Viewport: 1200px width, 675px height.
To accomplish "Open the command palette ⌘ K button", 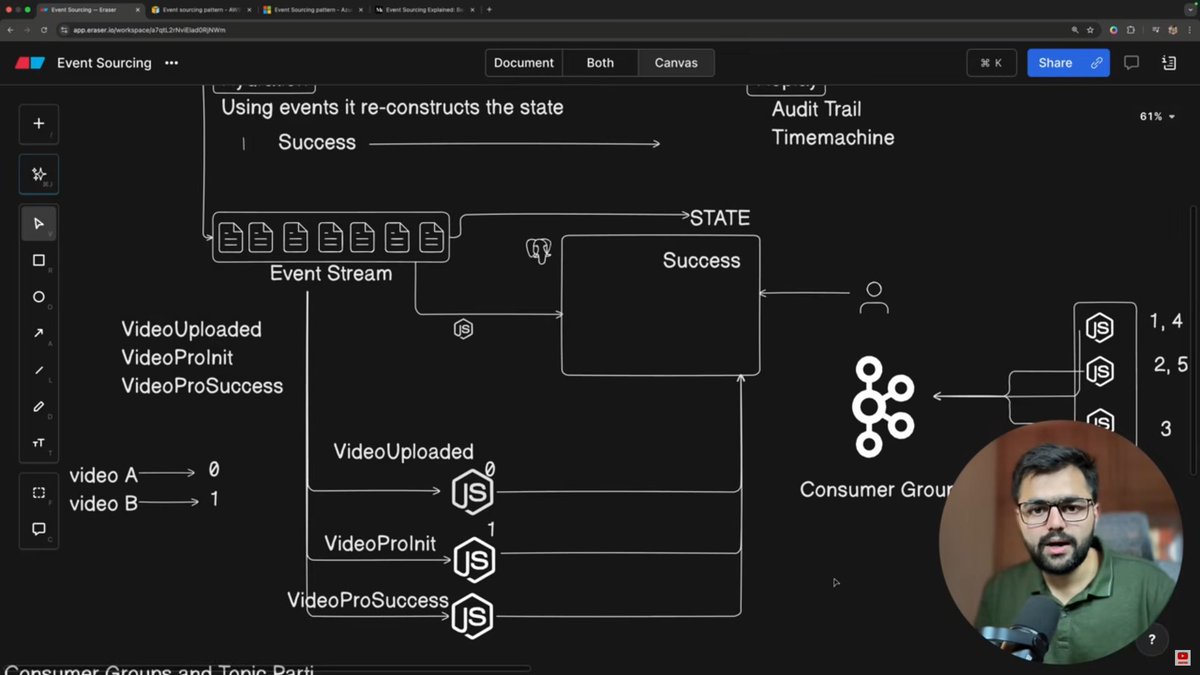I will coord(991,63).
